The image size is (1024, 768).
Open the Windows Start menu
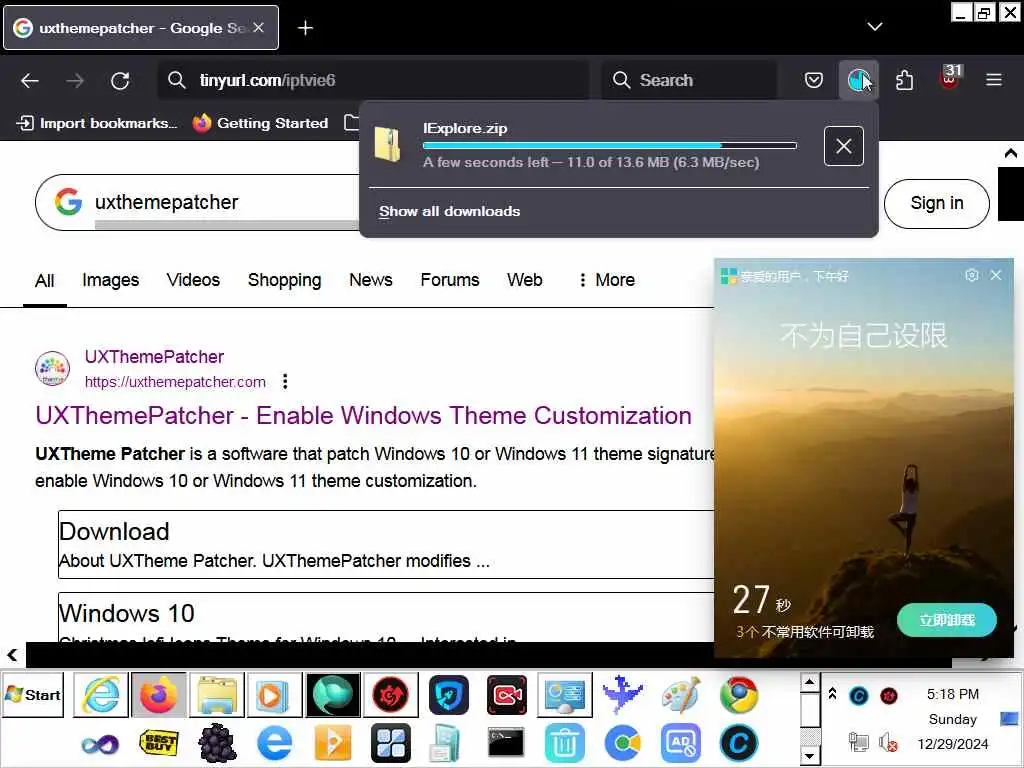tap(33, 695)
